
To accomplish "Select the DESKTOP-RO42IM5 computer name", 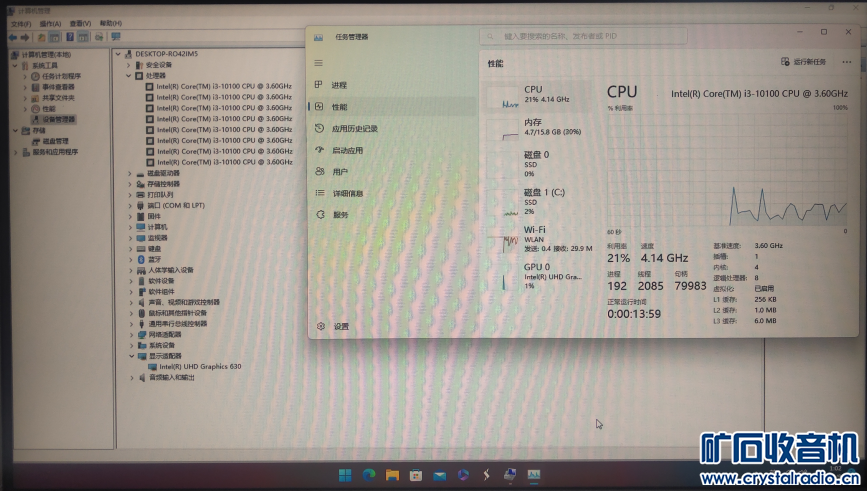I will pos(166,54).
